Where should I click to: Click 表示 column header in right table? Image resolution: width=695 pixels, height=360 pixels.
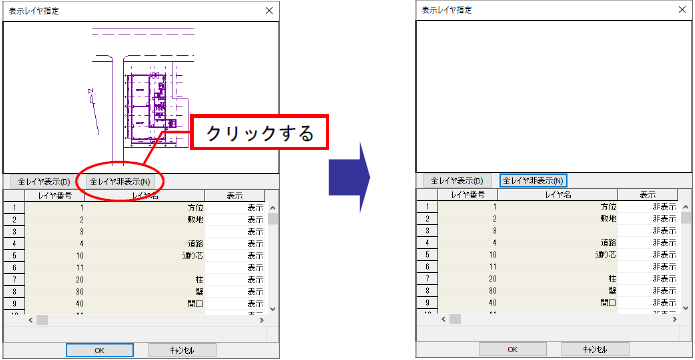[648, 195]
